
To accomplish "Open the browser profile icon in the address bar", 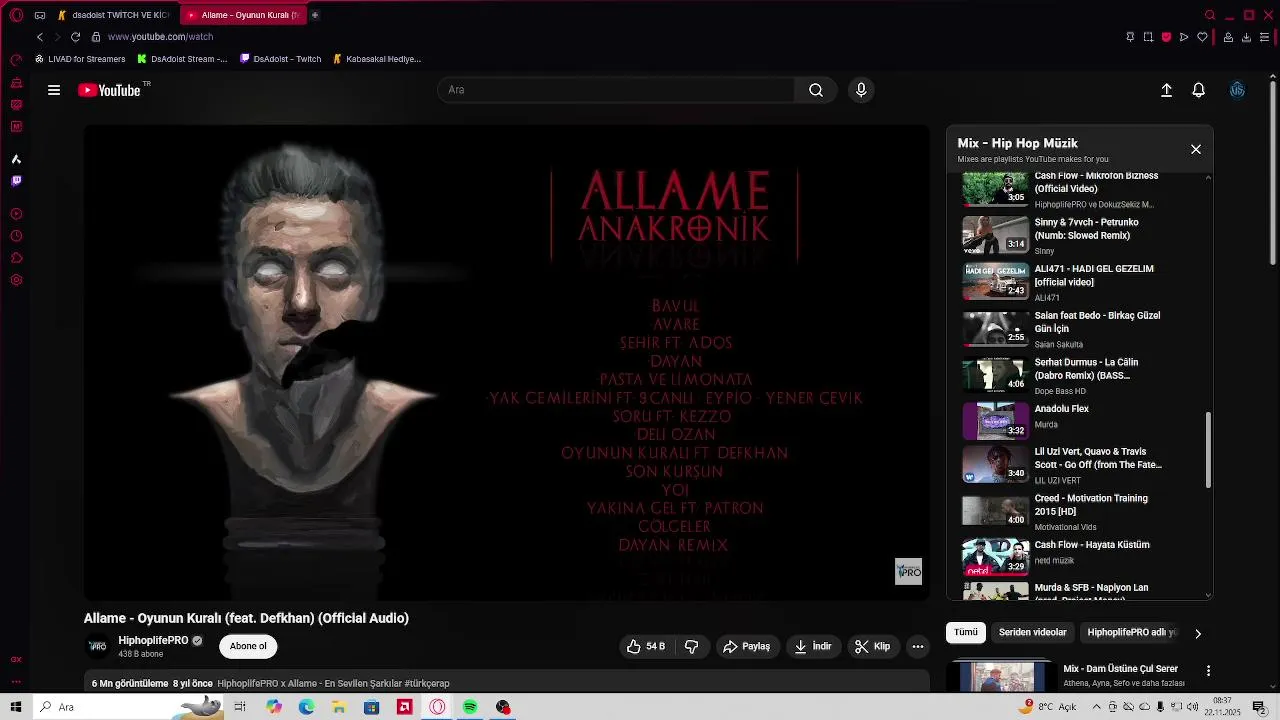I will [1228, 37].
